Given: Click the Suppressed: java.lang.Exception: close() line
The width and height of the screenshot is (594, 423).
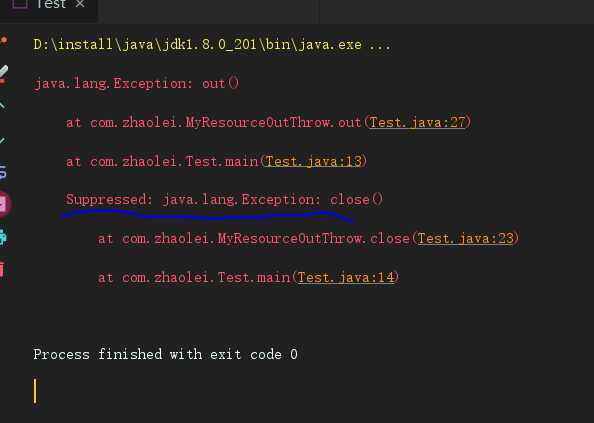Looking at the screenshot, I should (224, 199).
